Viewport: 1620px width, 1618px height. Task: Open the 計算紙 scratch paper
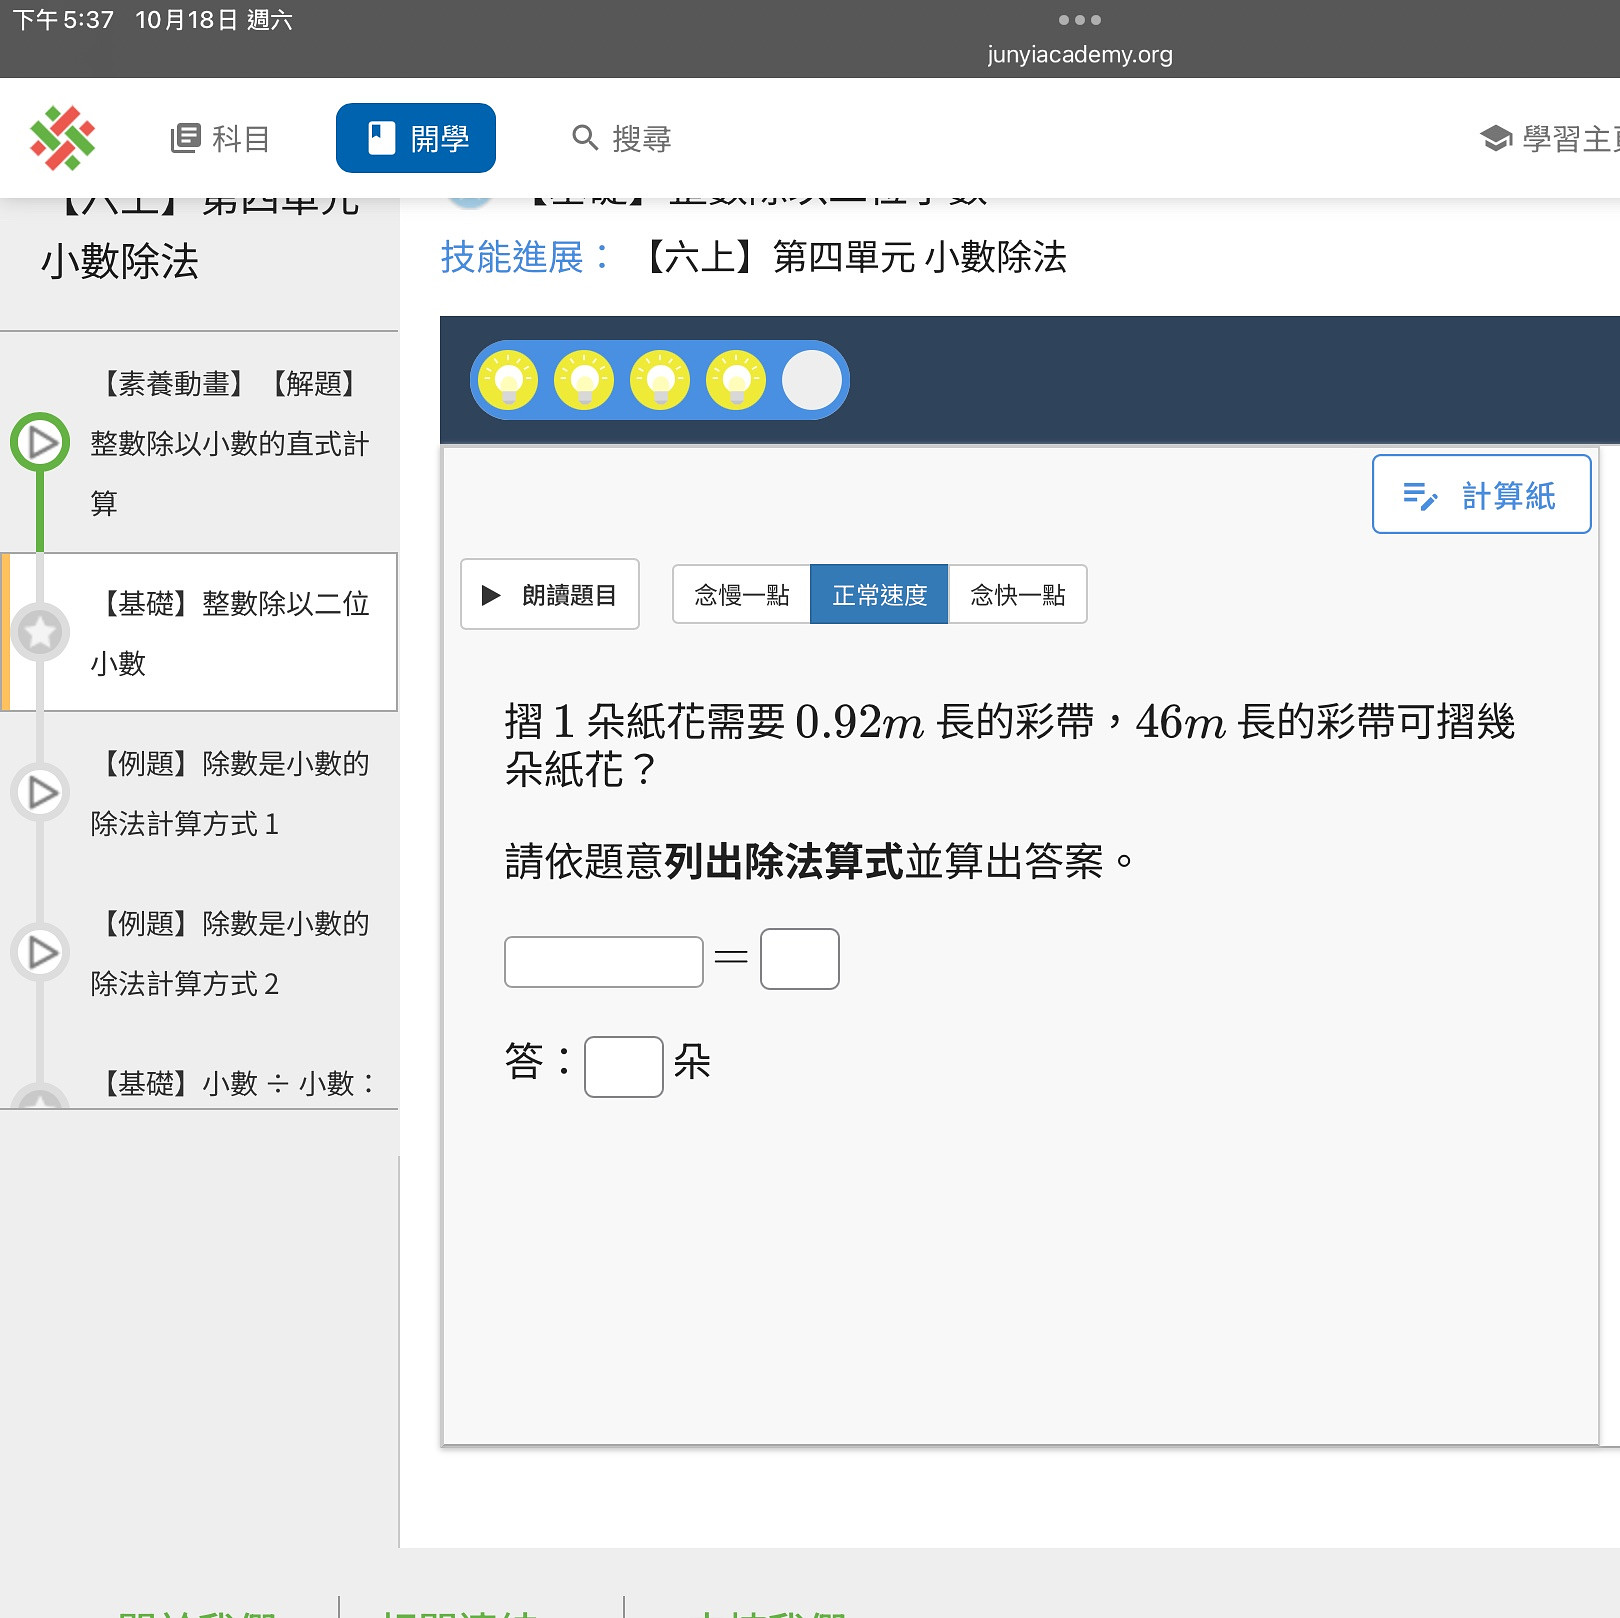point(1481,495)
